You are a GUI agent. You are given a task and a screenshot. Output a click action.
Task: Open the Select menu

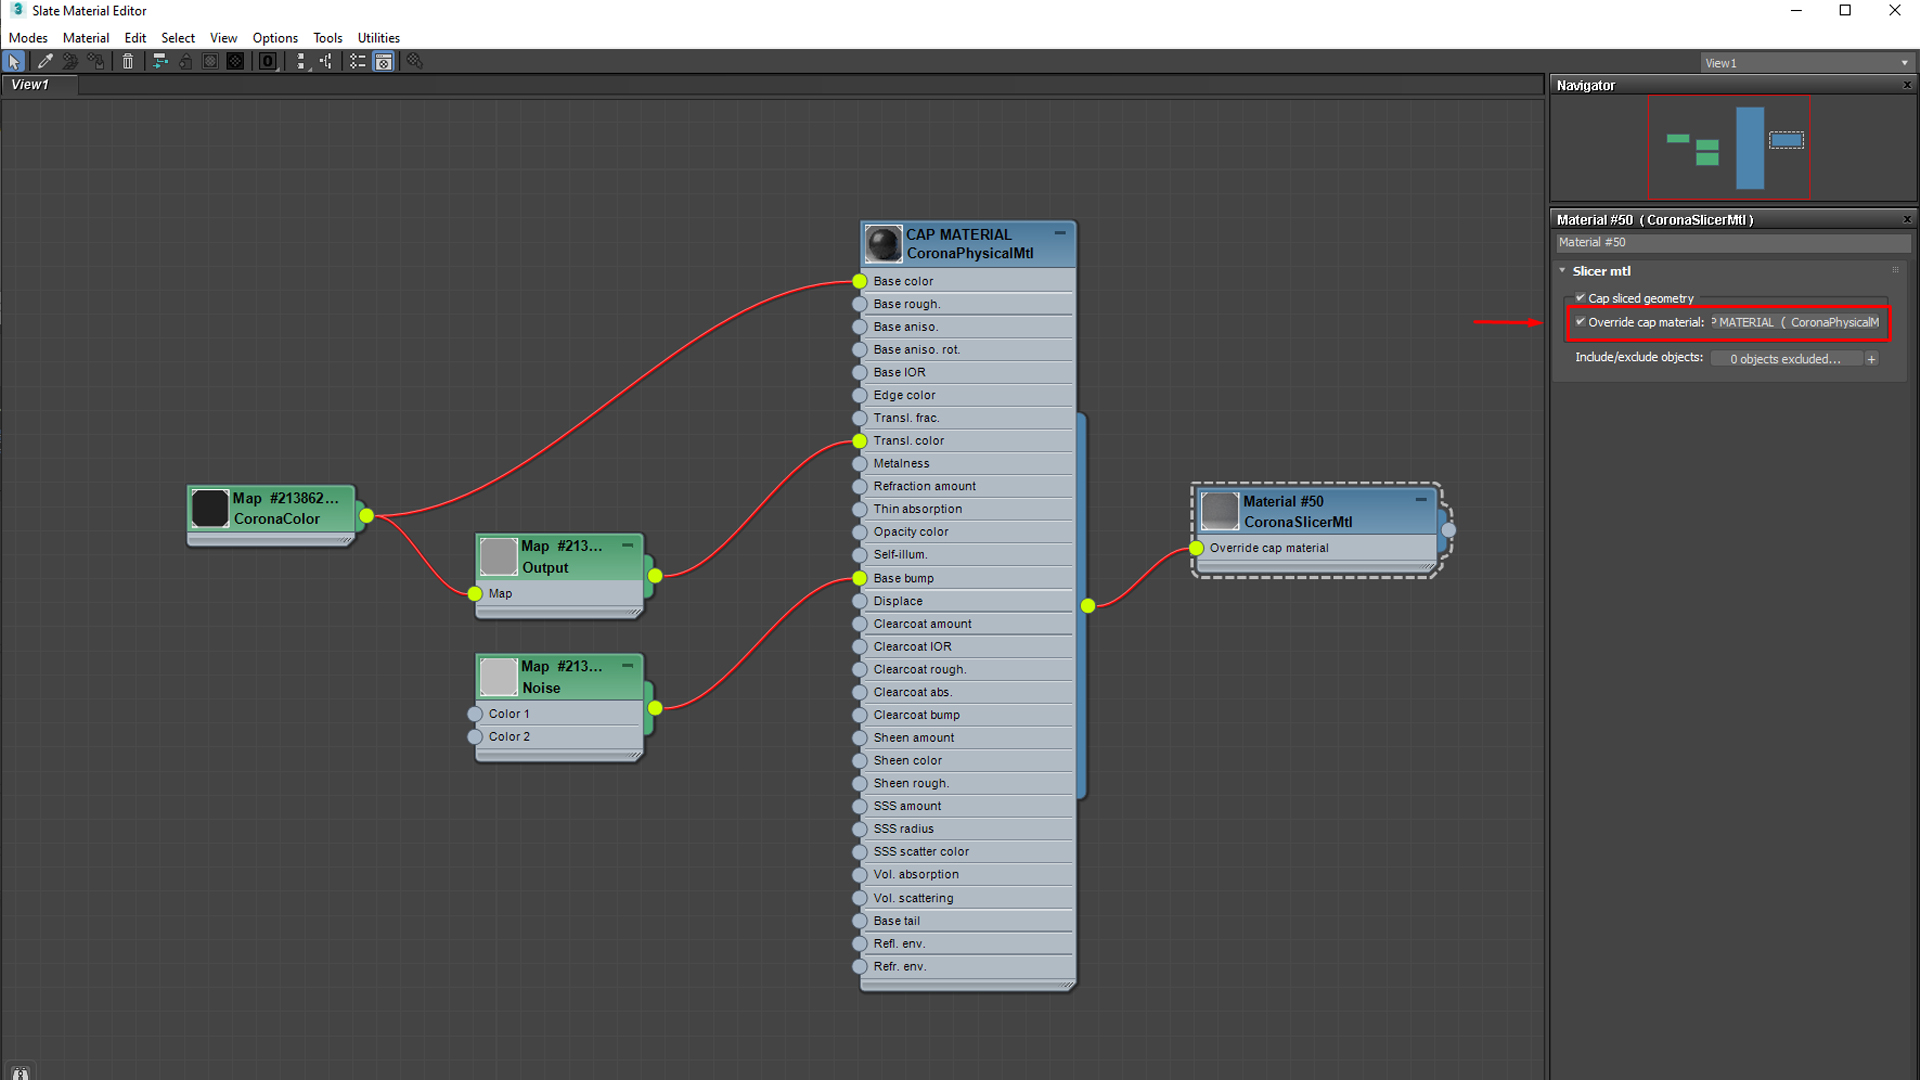coord(178,38)
